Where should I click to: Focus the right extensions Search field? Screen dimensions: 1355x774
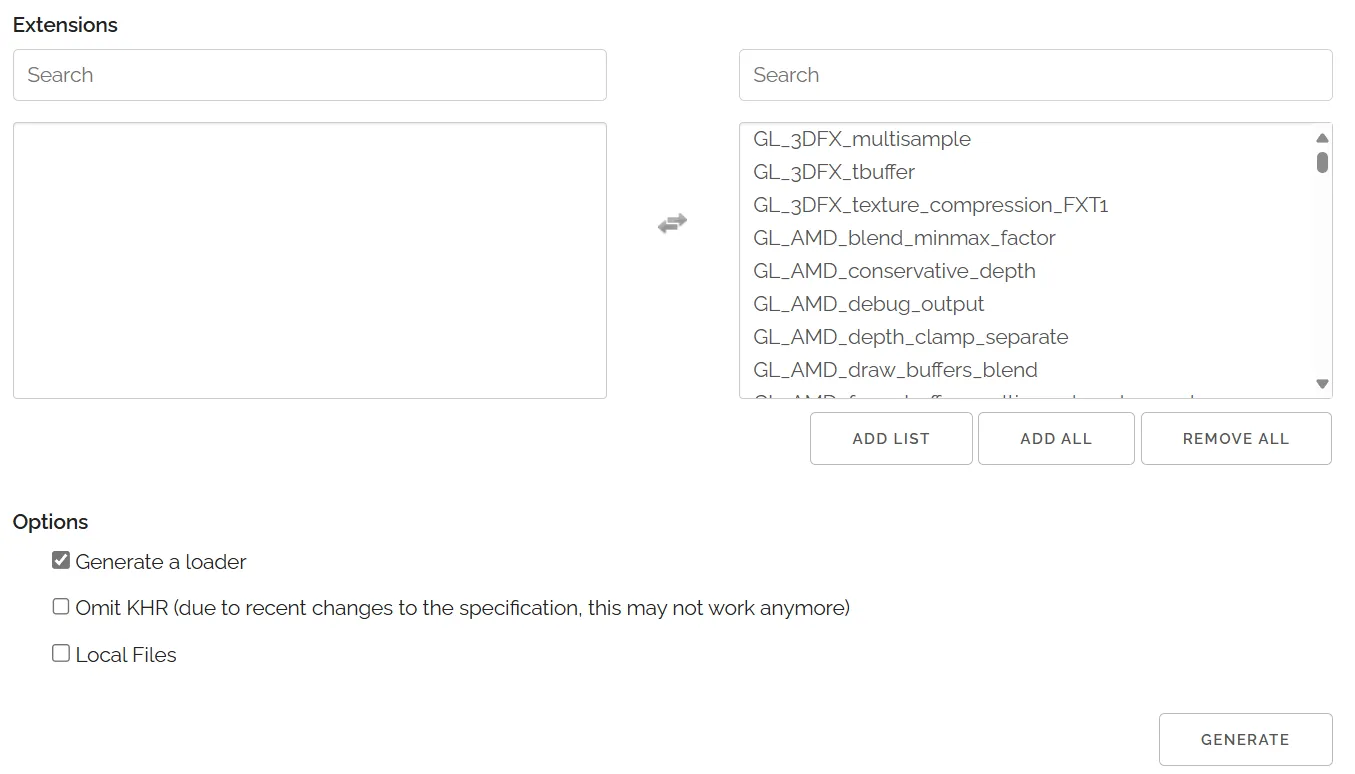[x=1035, y=75]
